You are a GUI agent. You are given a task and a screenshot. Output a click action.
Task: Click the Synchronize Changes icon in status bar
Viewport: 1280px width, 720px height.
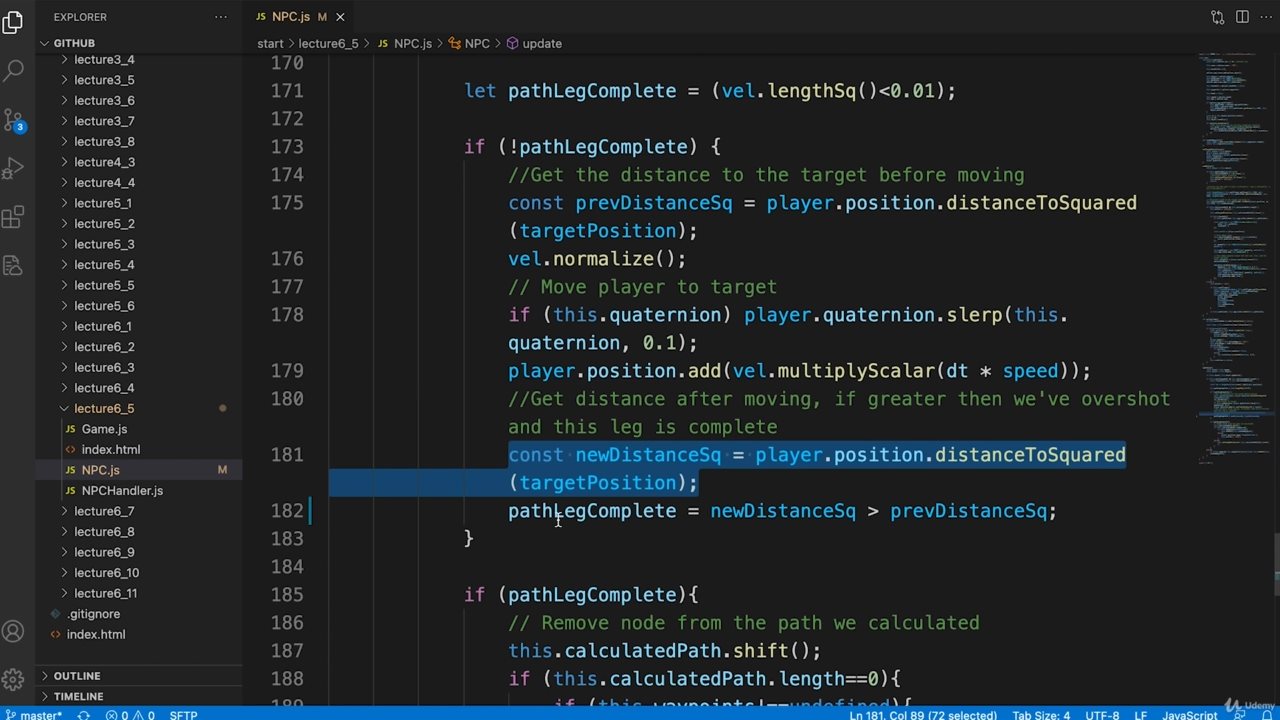click(x=84, y=715)
